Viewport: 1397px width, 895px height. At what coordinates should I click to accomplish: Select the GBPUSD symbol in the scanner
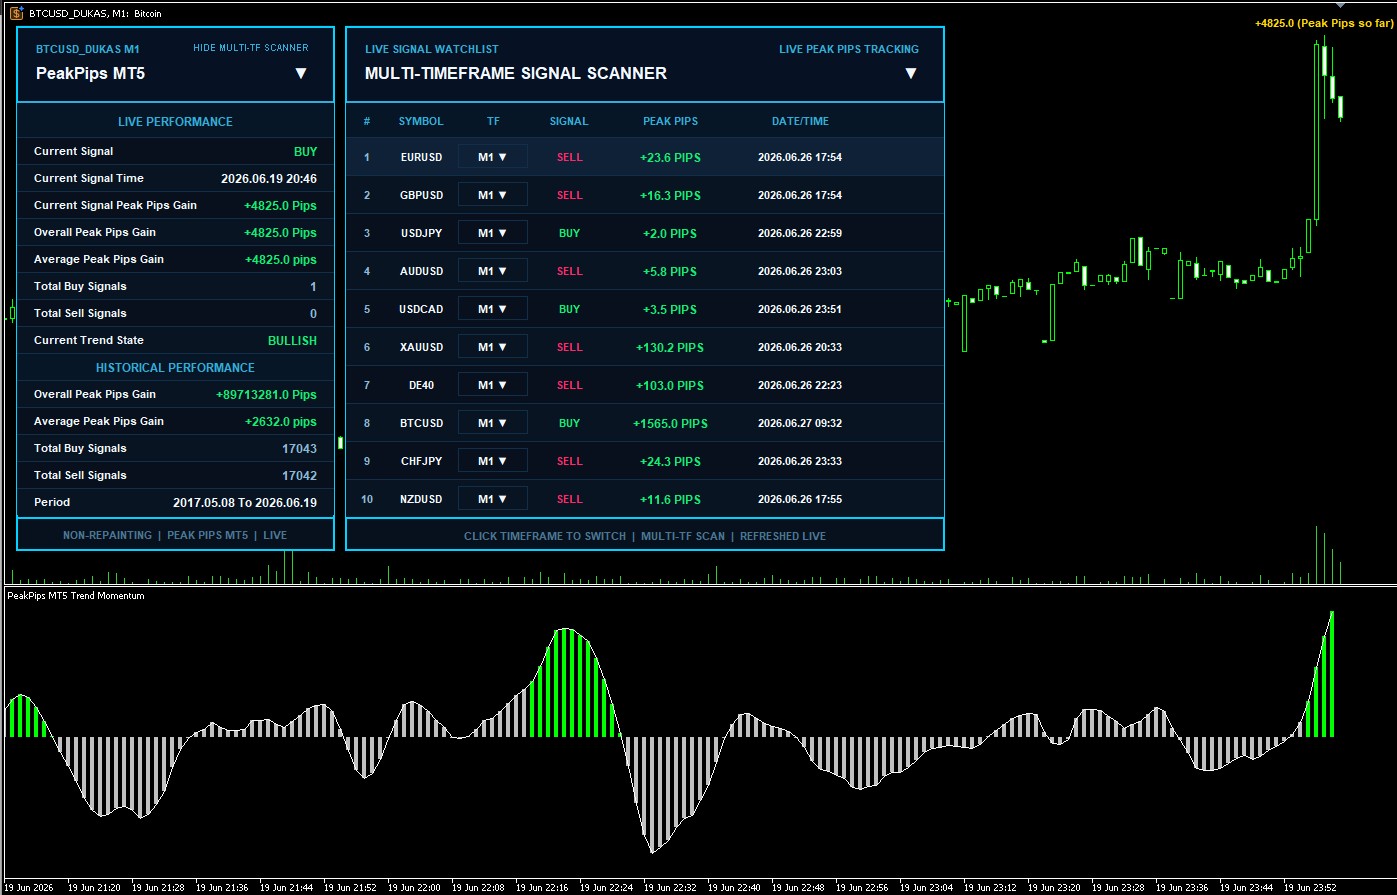coord(421,195)
